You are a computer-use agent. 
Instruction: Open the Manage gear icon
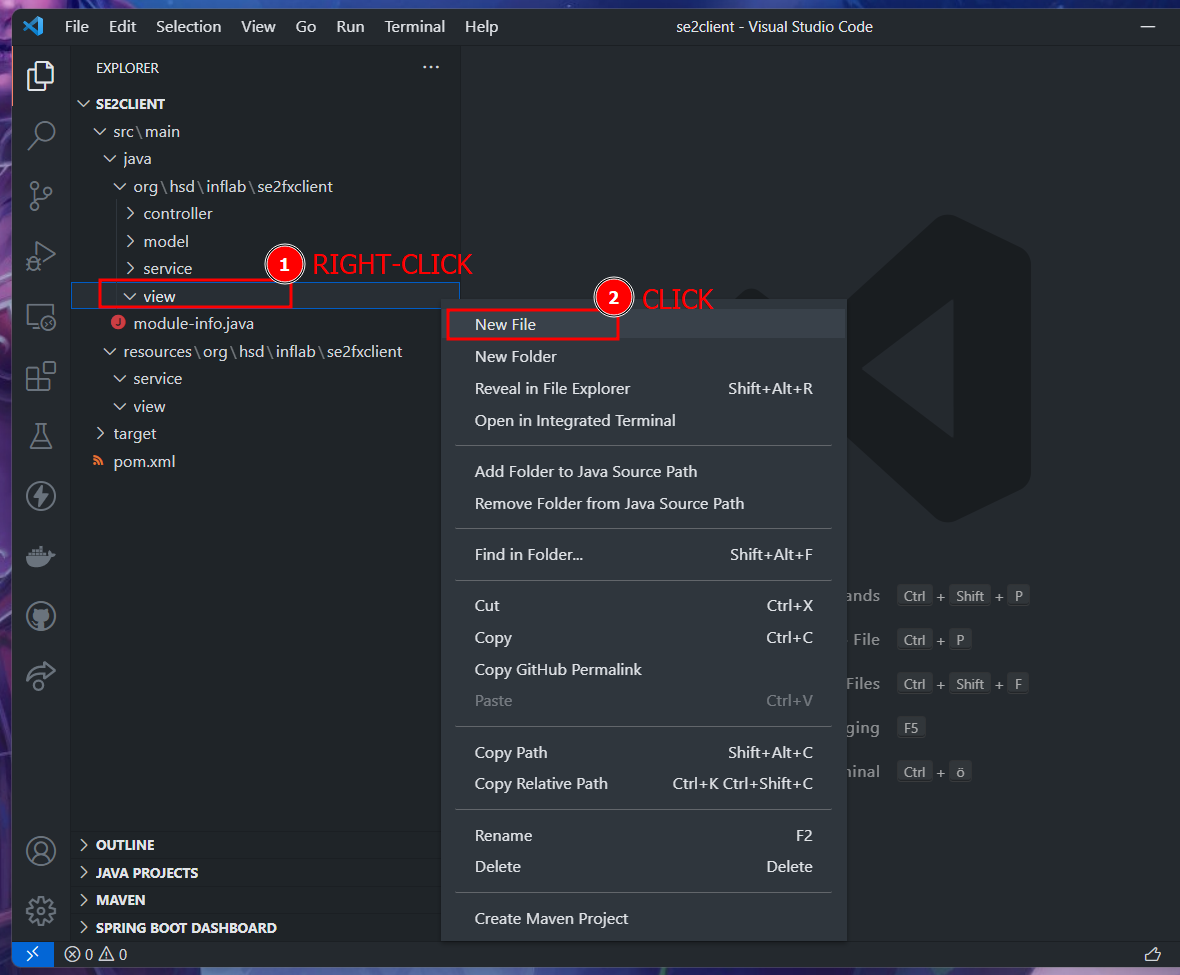coord(41,910)
